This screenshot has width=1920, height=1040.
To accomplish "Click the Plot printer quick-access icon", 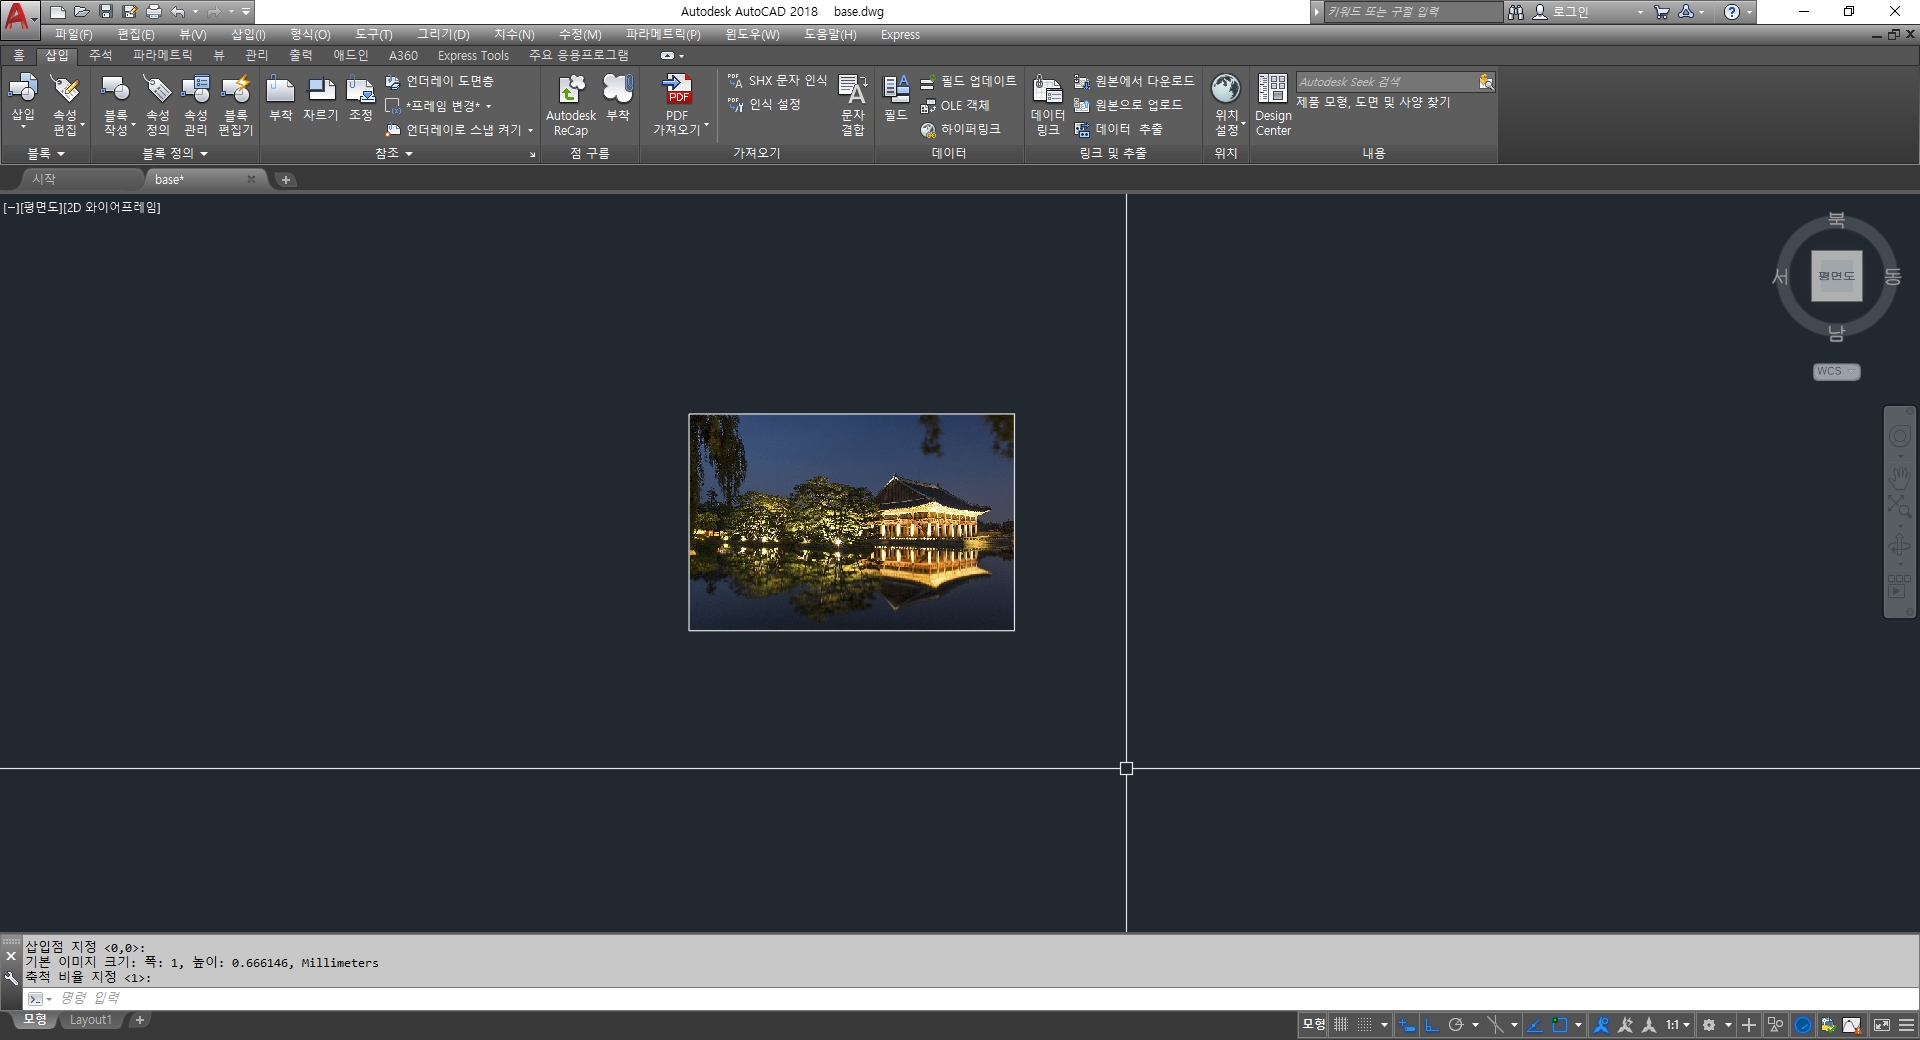I will pos(154,12).
